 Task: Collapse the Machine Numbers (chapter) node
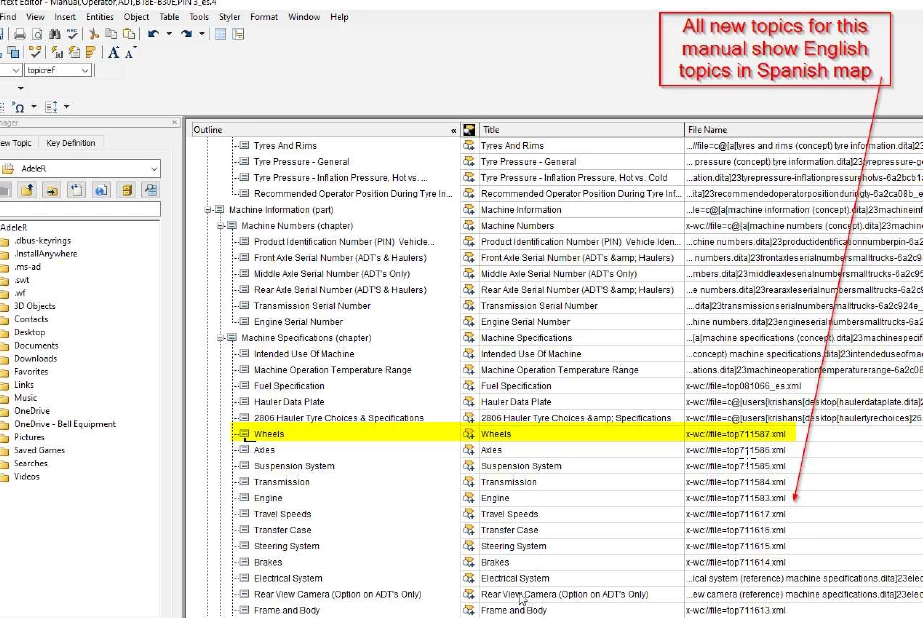tap(220, 226)
